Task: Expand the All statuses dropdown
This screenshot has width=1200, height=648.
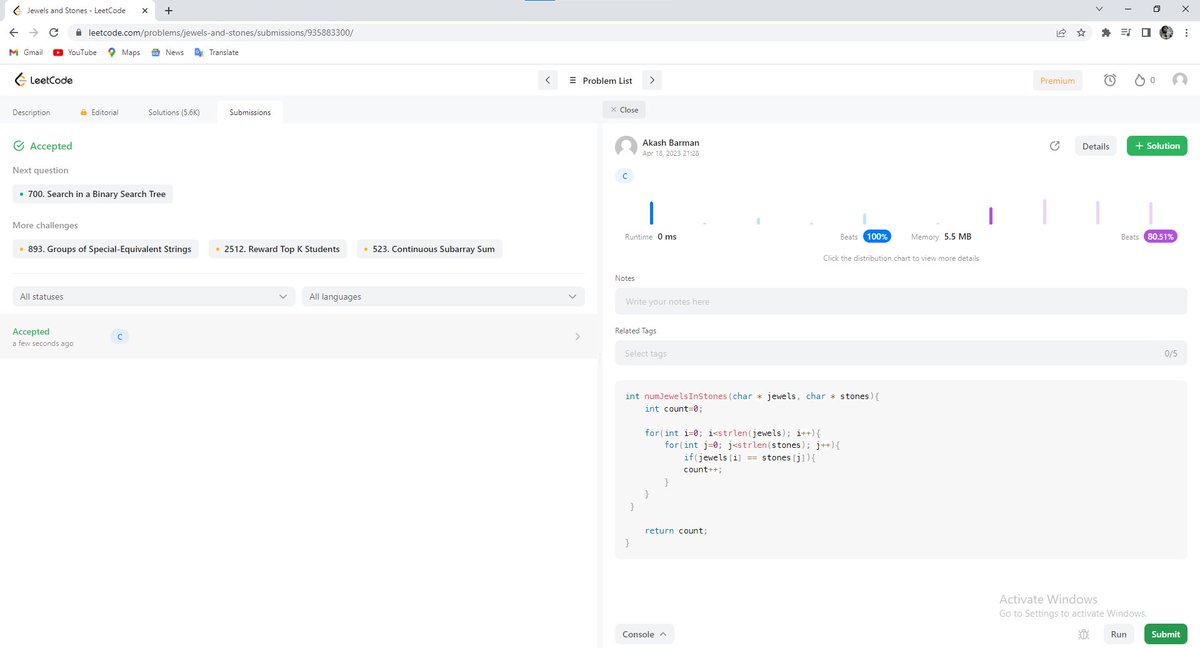Action: (x=154, y=296)
